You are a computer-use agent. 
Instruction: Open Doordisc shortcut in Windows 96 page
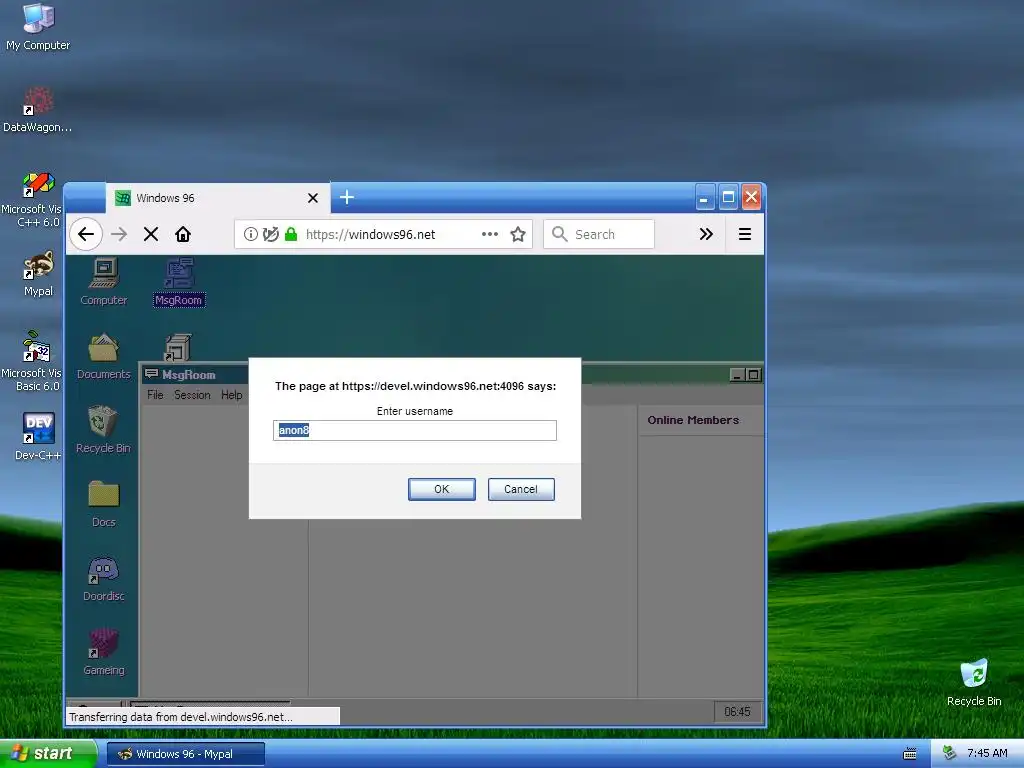[103, 578]
